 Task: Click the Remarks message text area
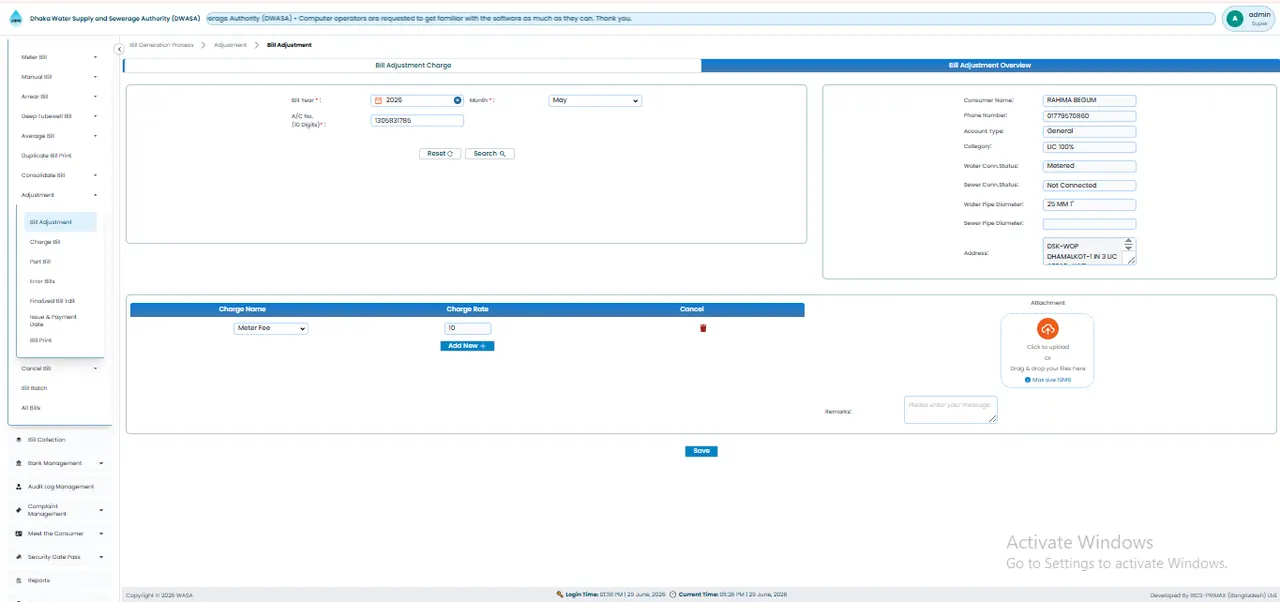(951, 410)
